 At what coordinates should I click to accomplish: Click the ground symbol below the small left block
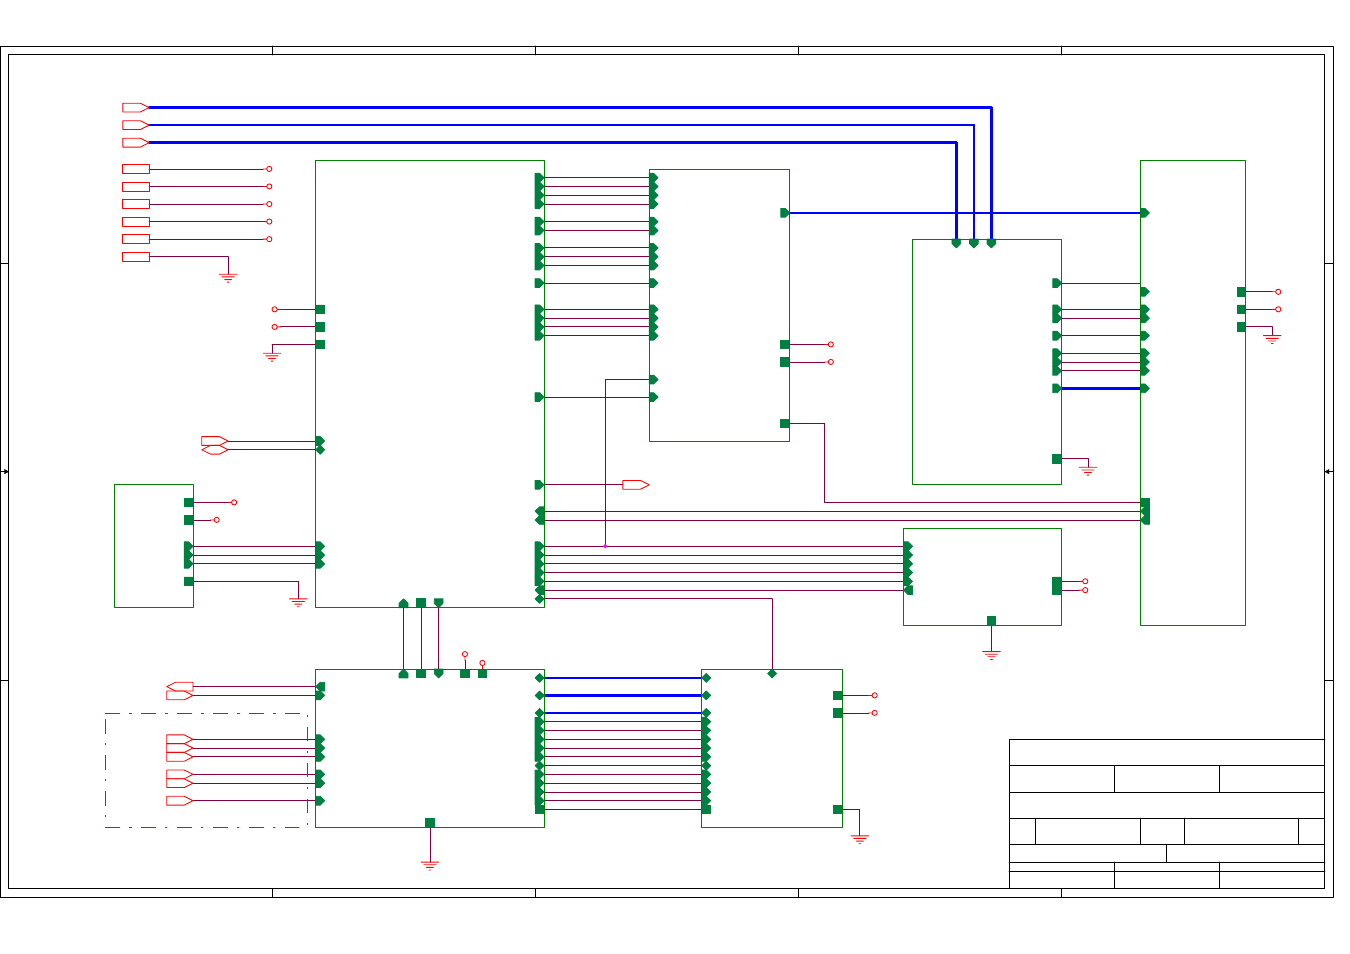298,602
